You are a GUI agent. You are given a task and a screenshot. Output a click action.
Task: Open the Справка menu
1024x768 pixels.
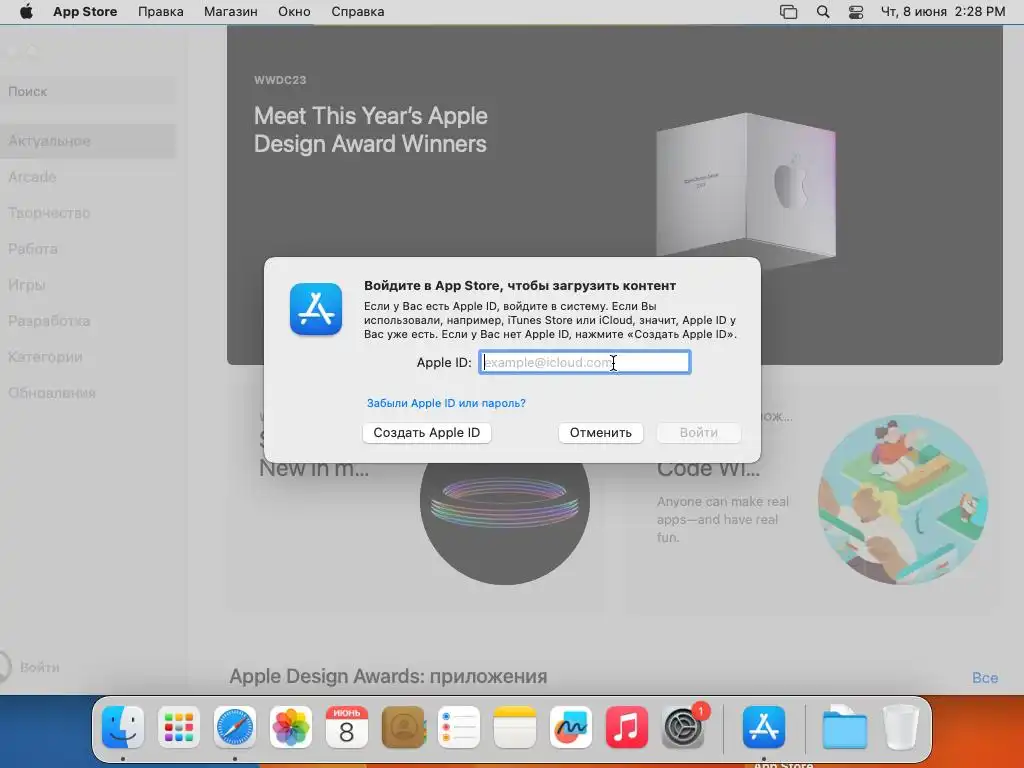(x=357, y=12)
